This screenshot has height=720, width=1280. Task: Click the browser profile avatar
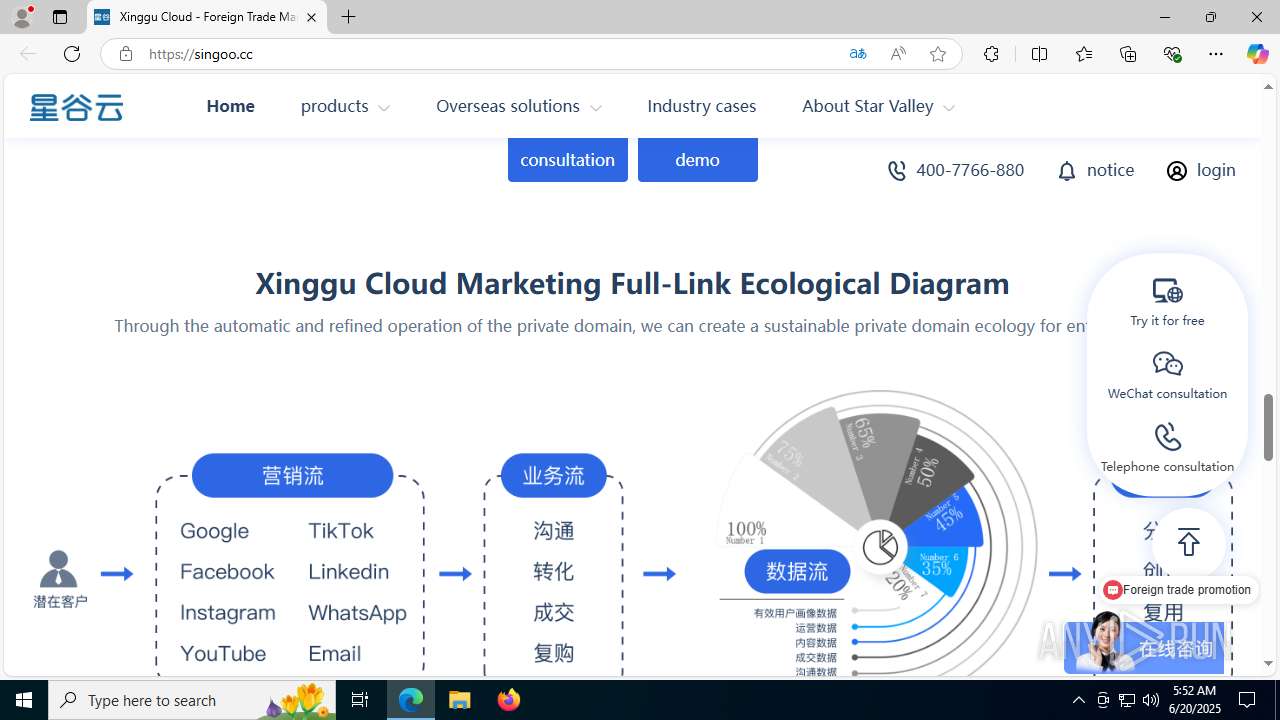(22, 17)
